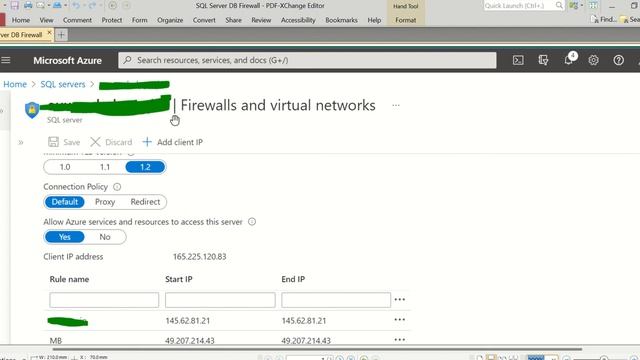Click the SQL server shield icon

[32, 110]
